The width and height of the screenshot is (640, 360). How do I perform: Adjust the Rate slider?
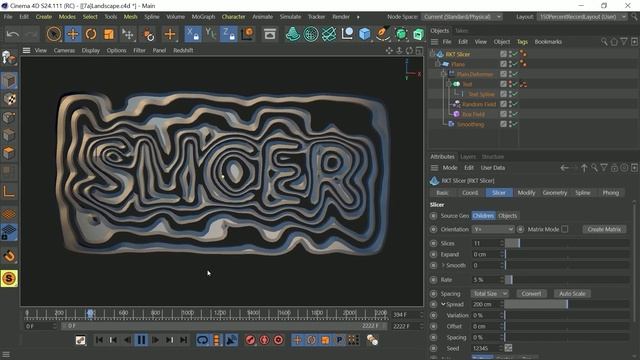[x=567, y=280]
